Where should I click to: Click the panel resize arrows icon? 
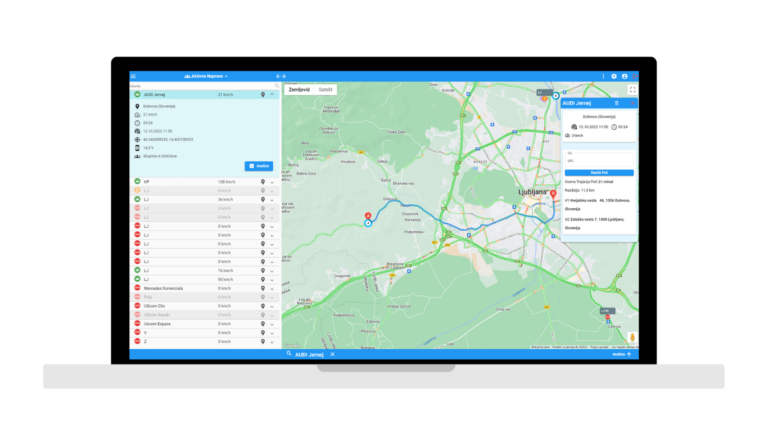281,76
